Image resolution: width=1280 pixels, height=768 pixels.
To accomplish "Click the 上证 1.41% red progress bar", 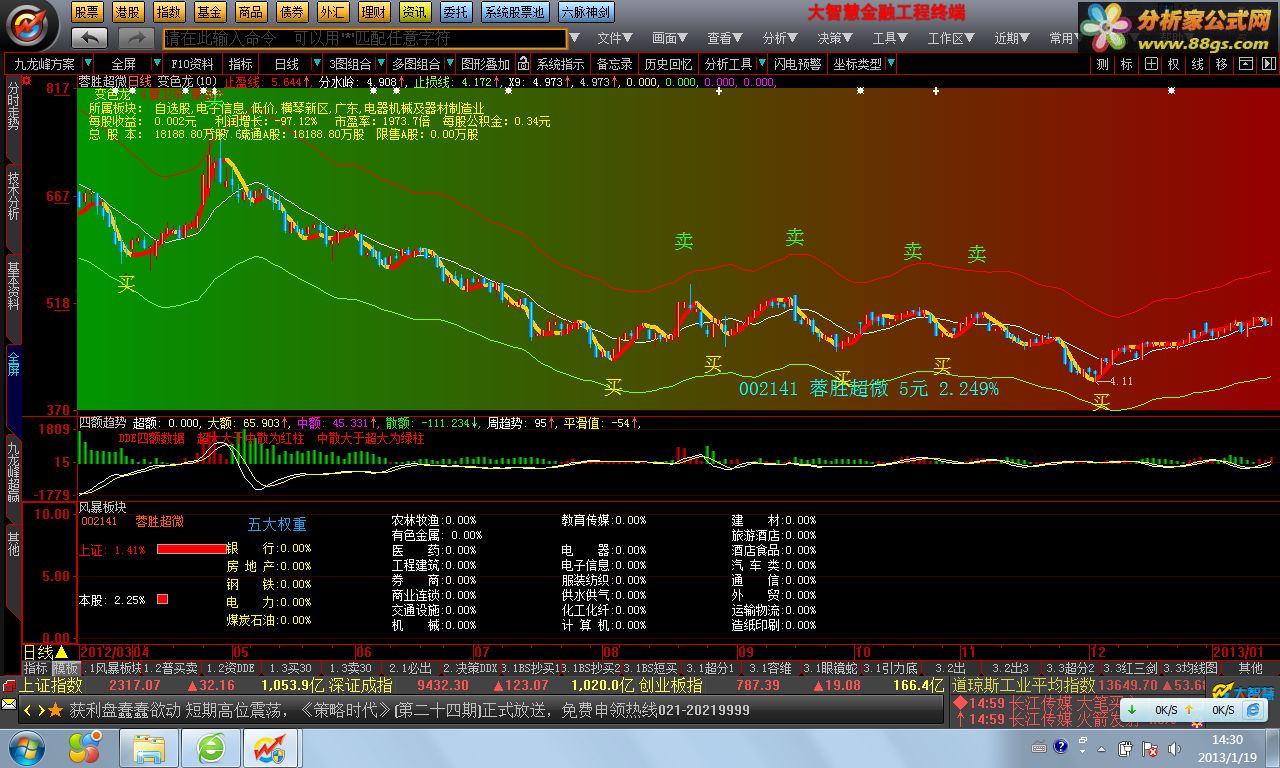I will [x=192, y=549].
